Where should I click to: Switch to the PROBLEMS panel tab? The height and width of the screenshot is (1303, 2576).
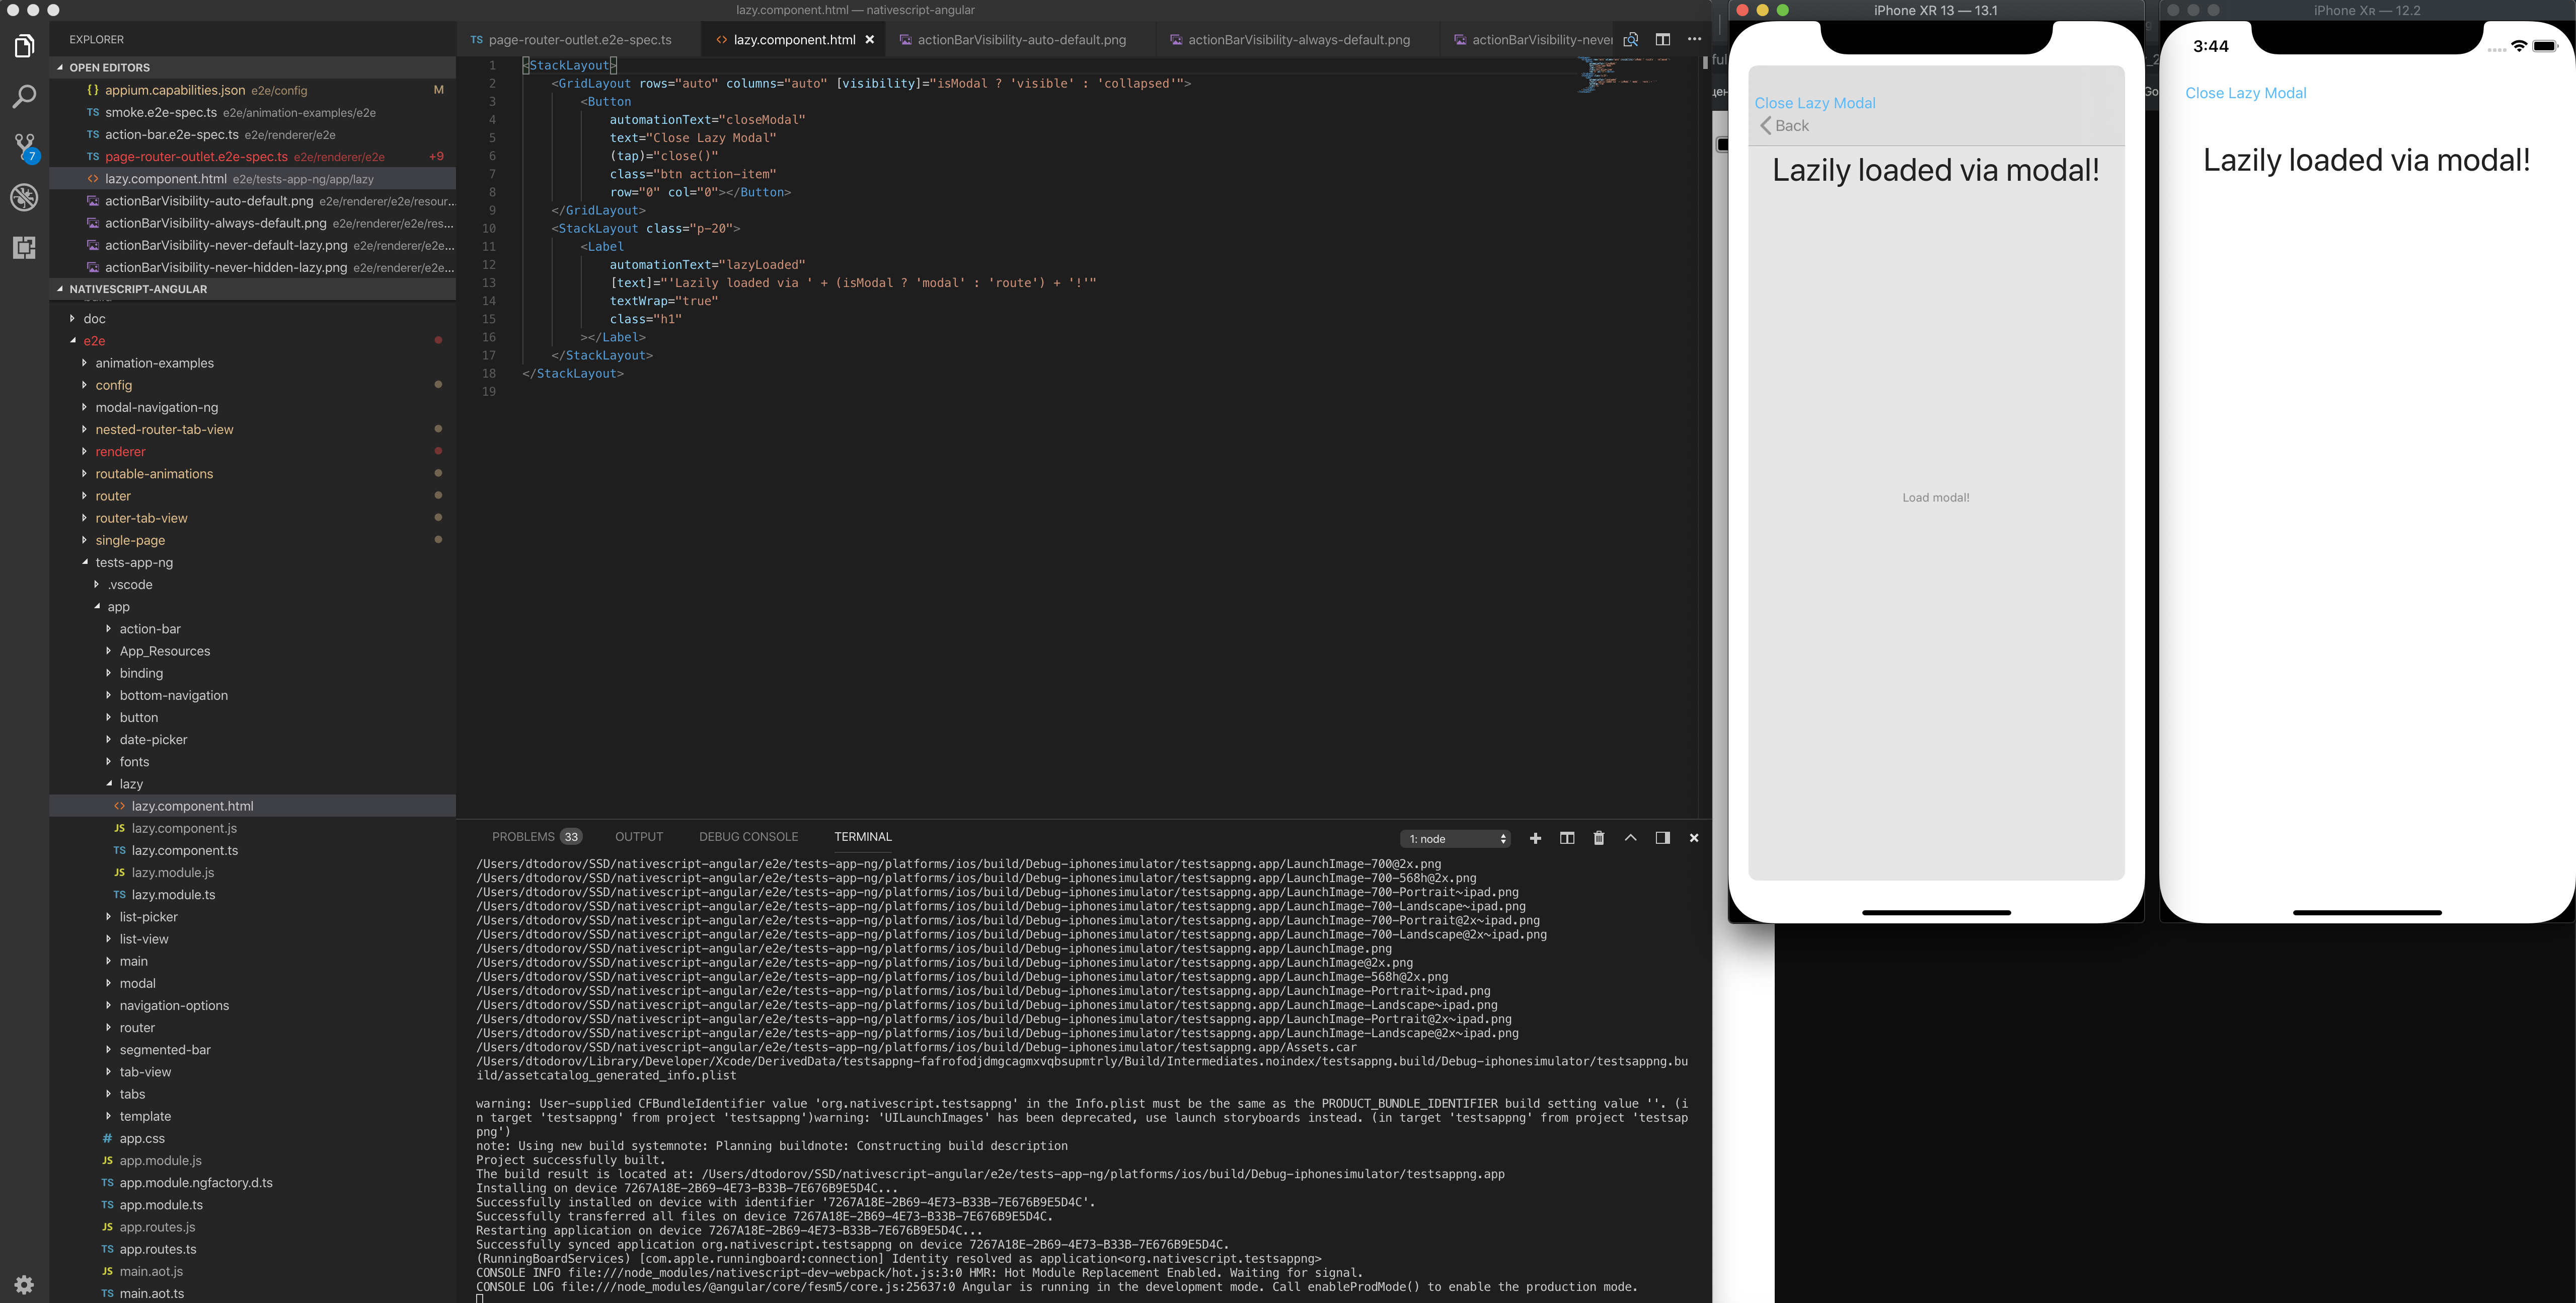[523, 837]
